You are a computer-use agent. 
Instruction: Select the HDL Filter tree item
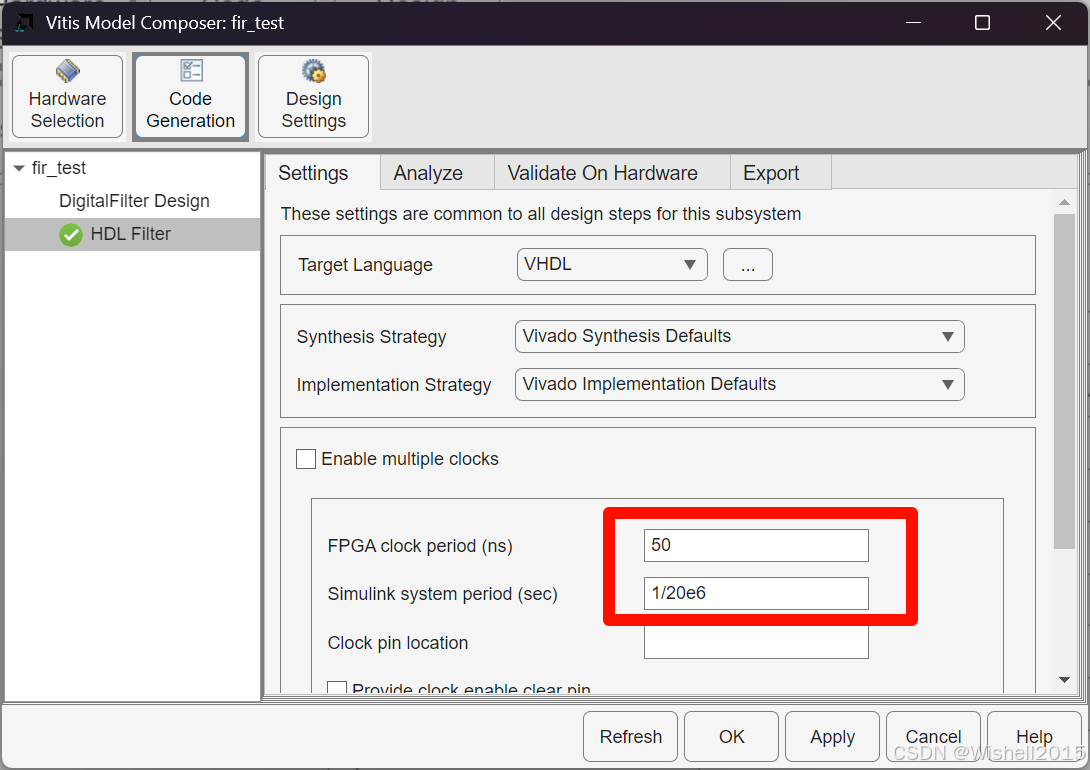(x=132, y=234)
